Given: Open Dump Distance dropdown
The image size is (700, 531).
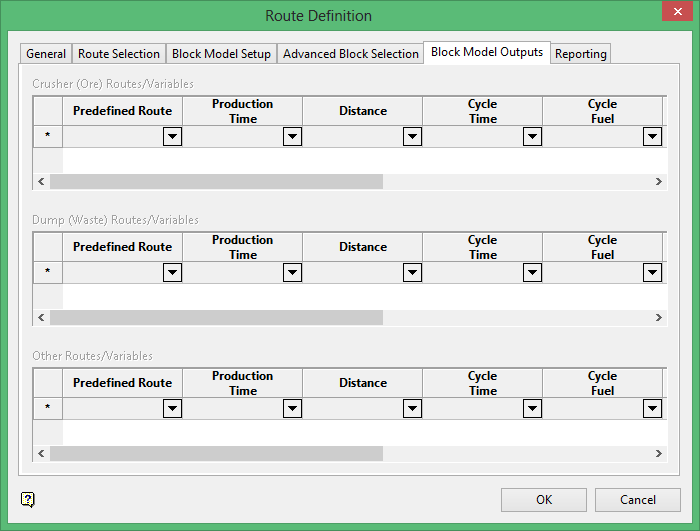Looking at the screenshot, I should (412, 272).
